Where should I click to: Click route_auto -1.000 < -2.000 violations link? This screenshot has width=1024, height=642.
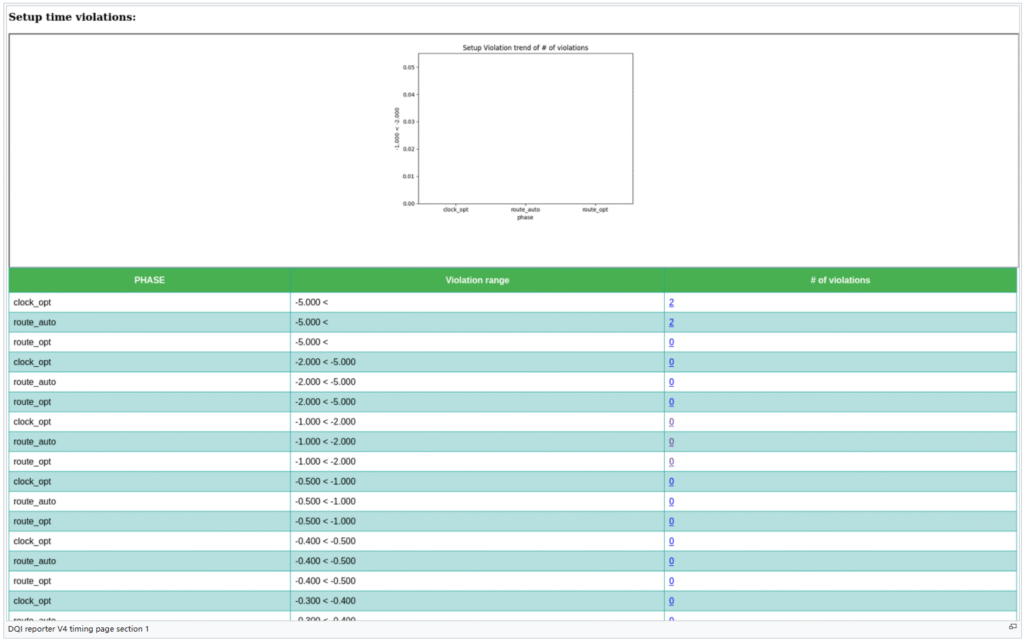671,442
